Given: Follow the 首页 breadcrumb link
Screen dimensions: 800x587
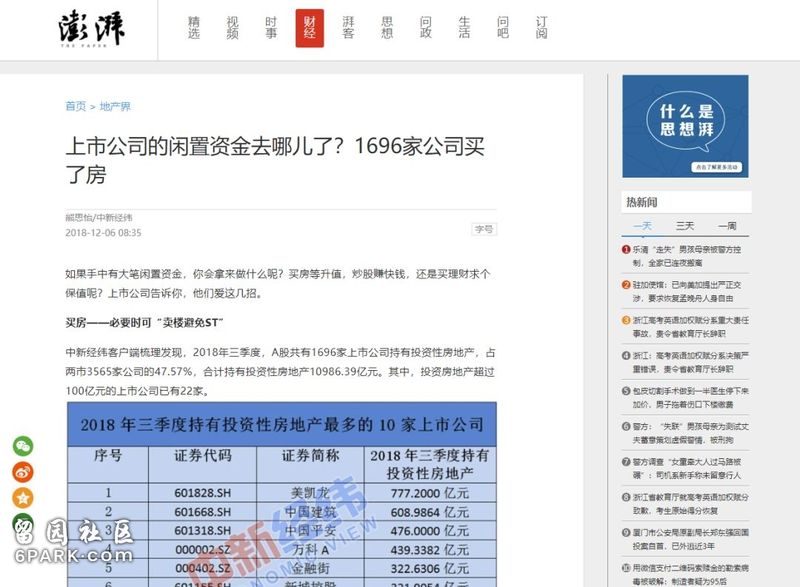Looking at the screenshot, I should click(76, 106).
